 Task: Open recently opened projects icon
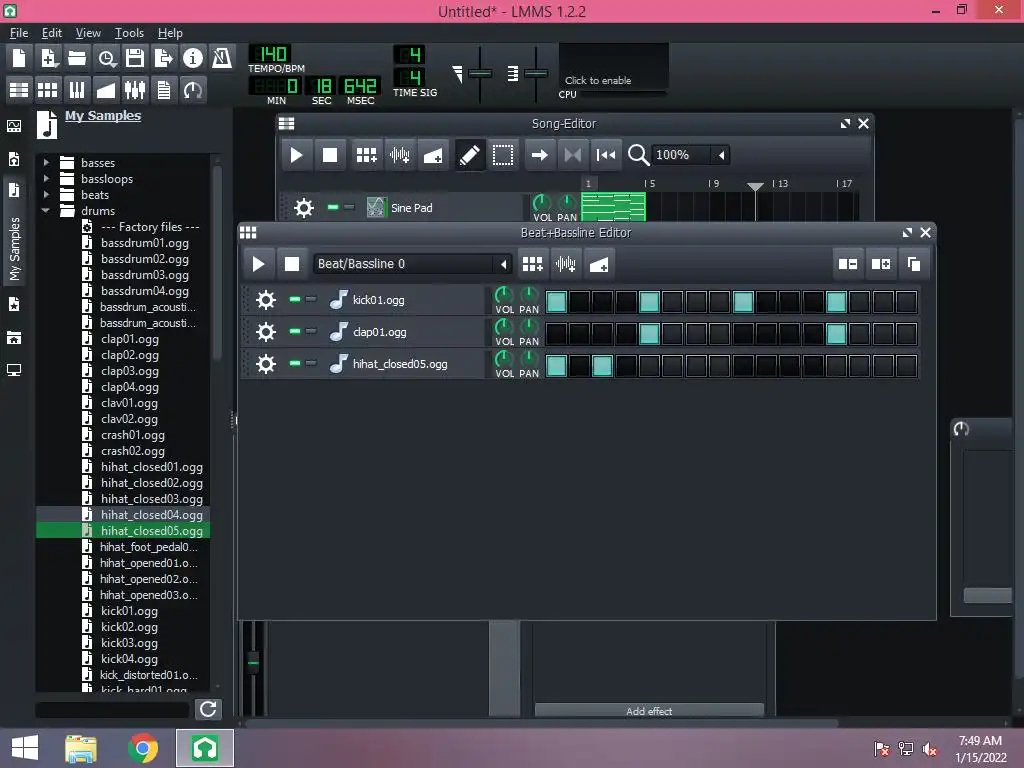[x=106, y=58]
